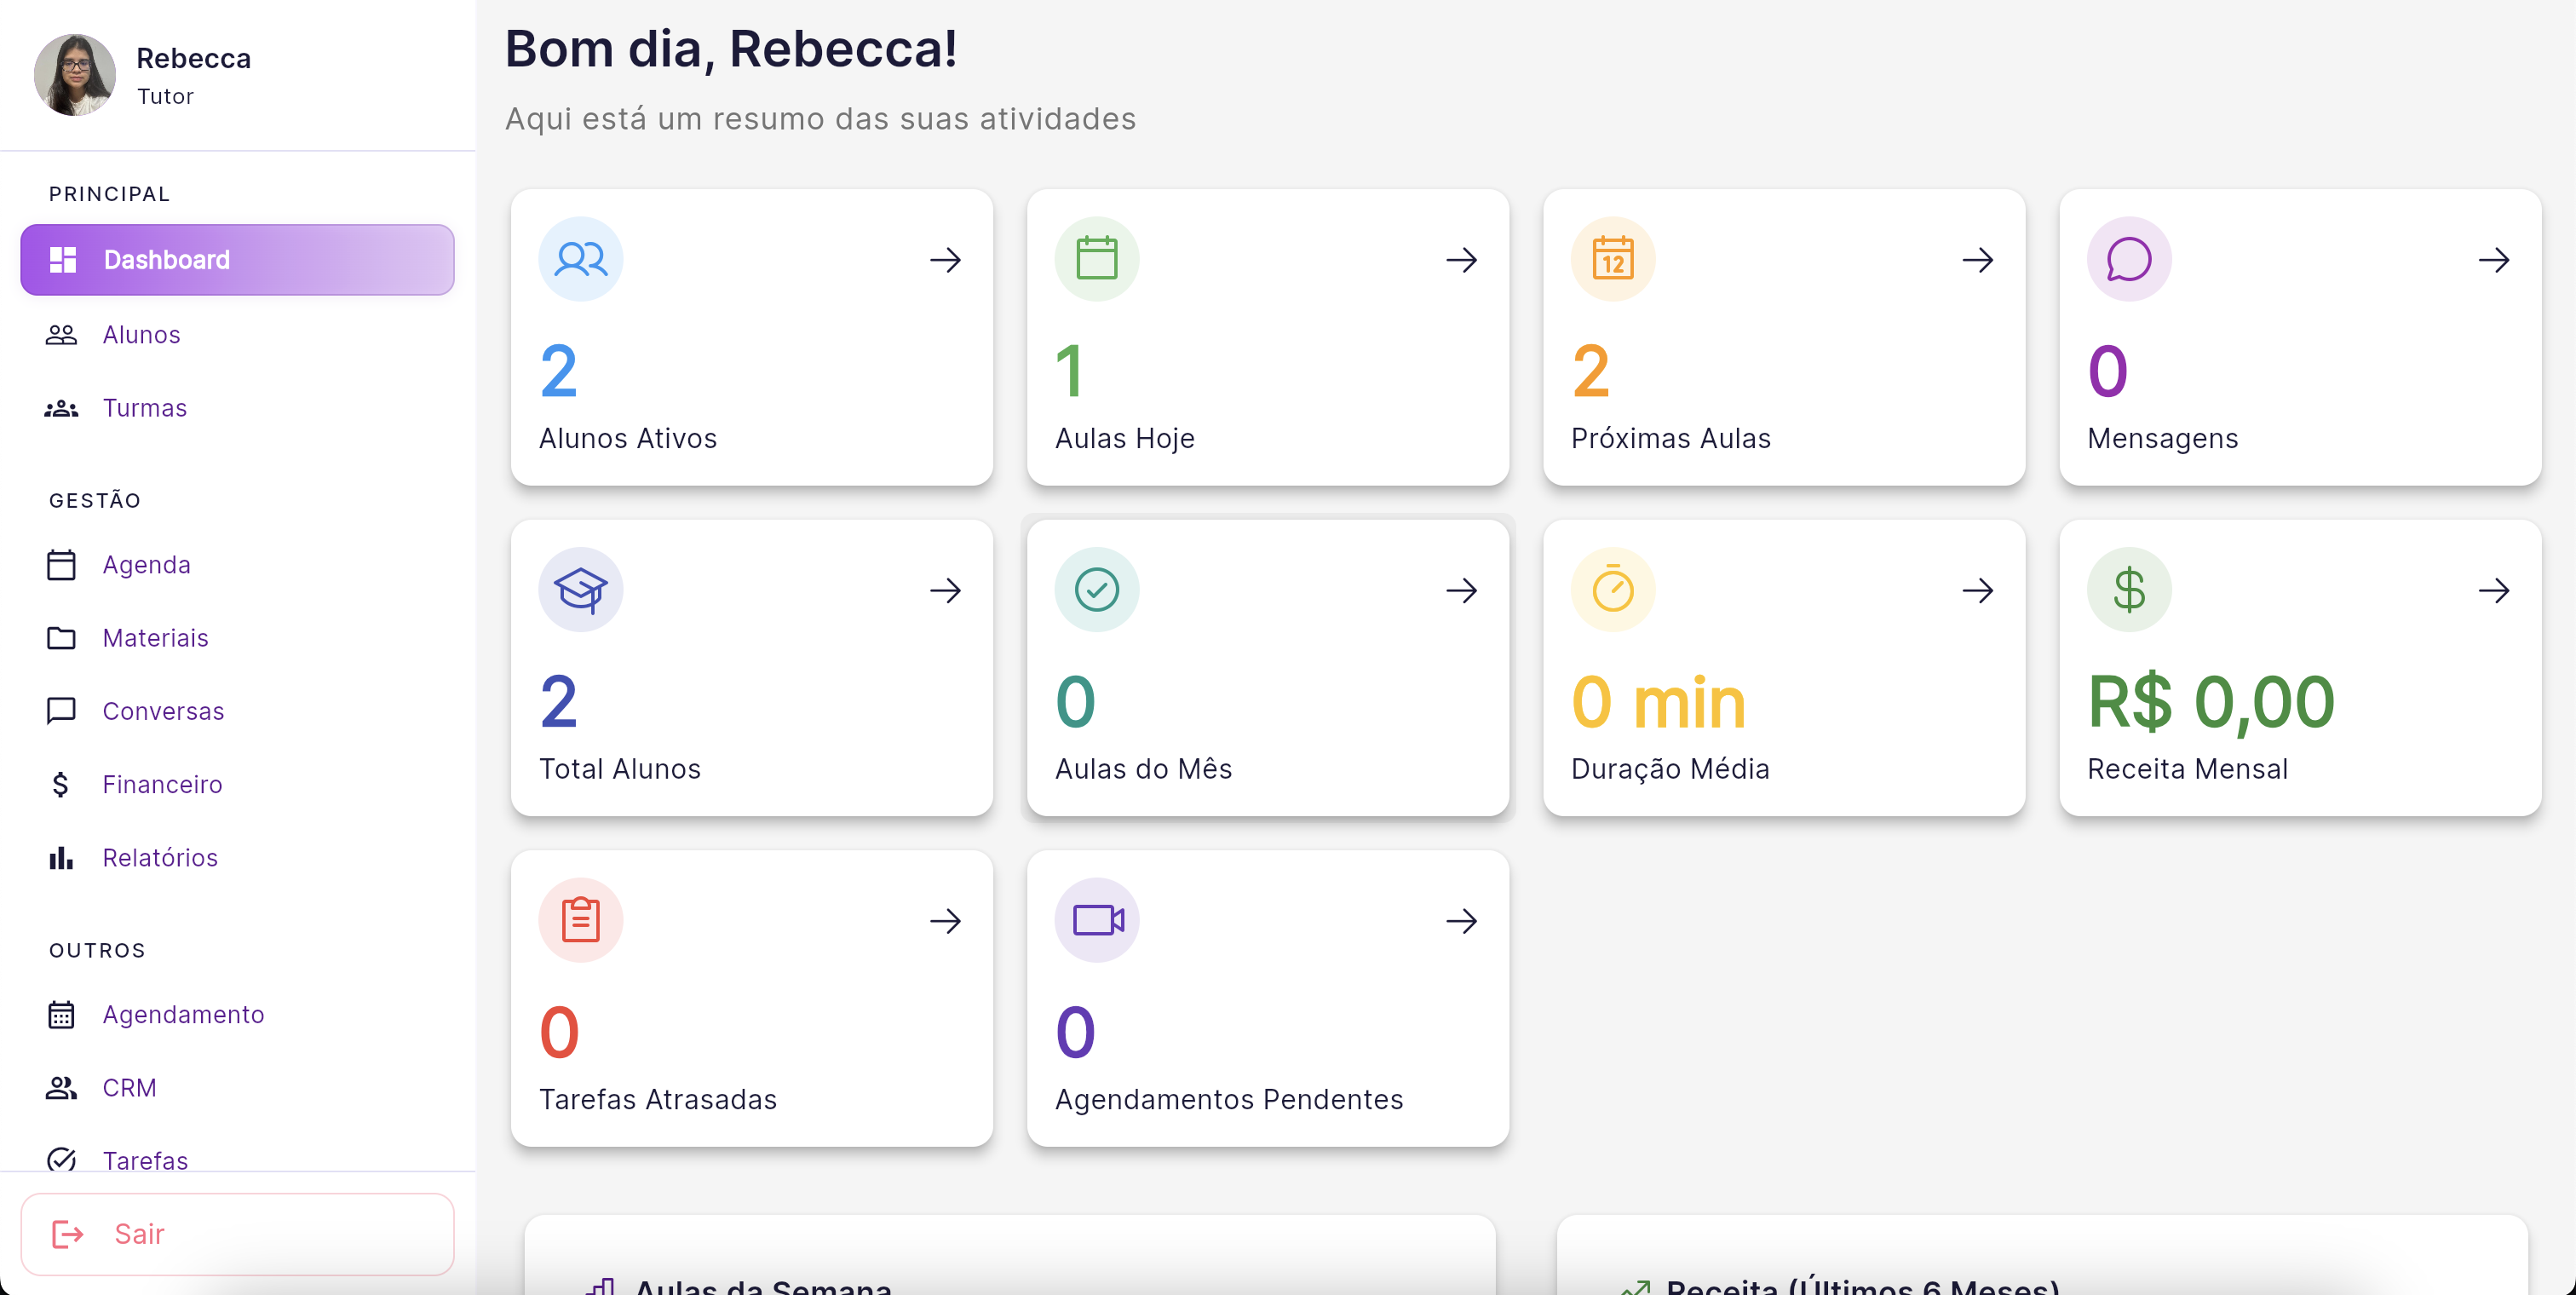This screenshot has height=1295, width=2576.
Task: Open Agenda via its calendar icon
Action: coord(62,564)
